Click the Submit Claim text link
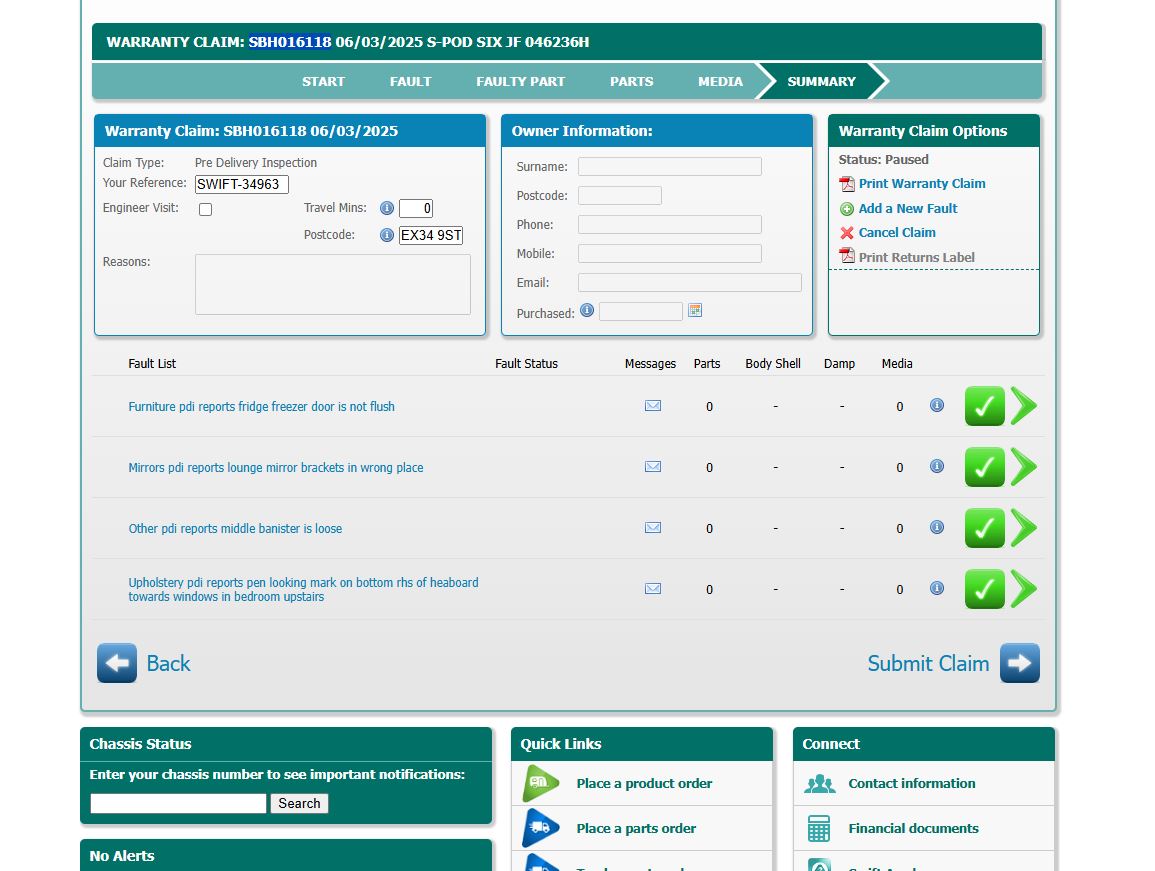This screenshot has height=871, width=1155. point(928,663)
